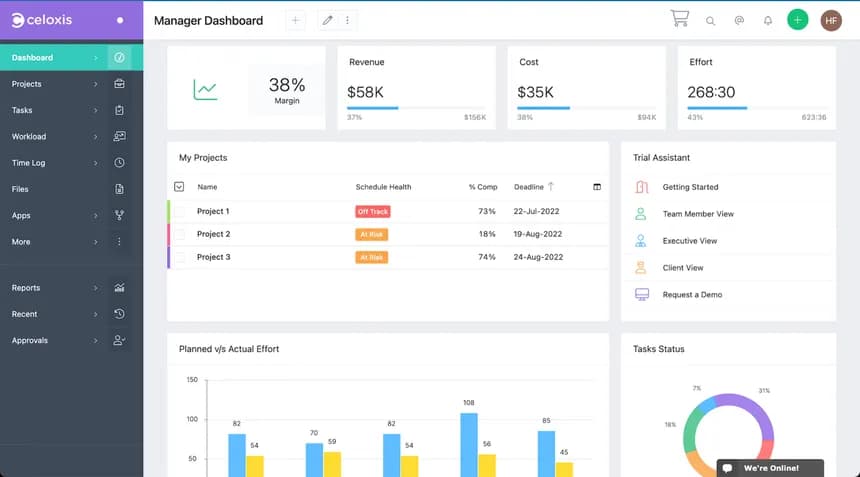The height and width of the screenshot is (477, 860).
Task: Select Approvals in the sidebar menu
Action: click(x=30, y=341)
